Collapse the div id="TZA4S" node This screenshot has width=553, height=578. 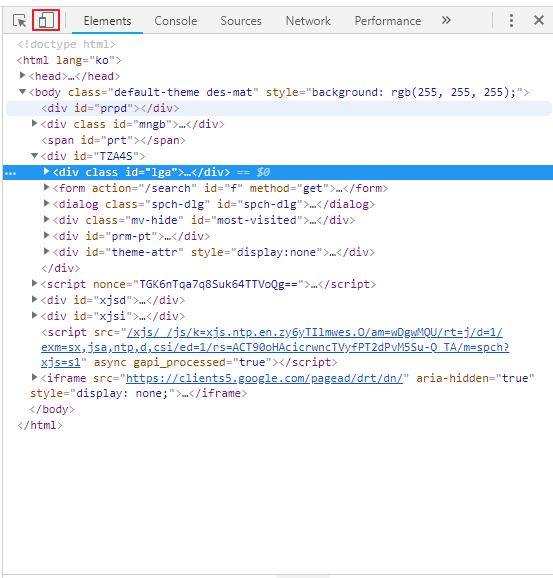click(34, 156)
